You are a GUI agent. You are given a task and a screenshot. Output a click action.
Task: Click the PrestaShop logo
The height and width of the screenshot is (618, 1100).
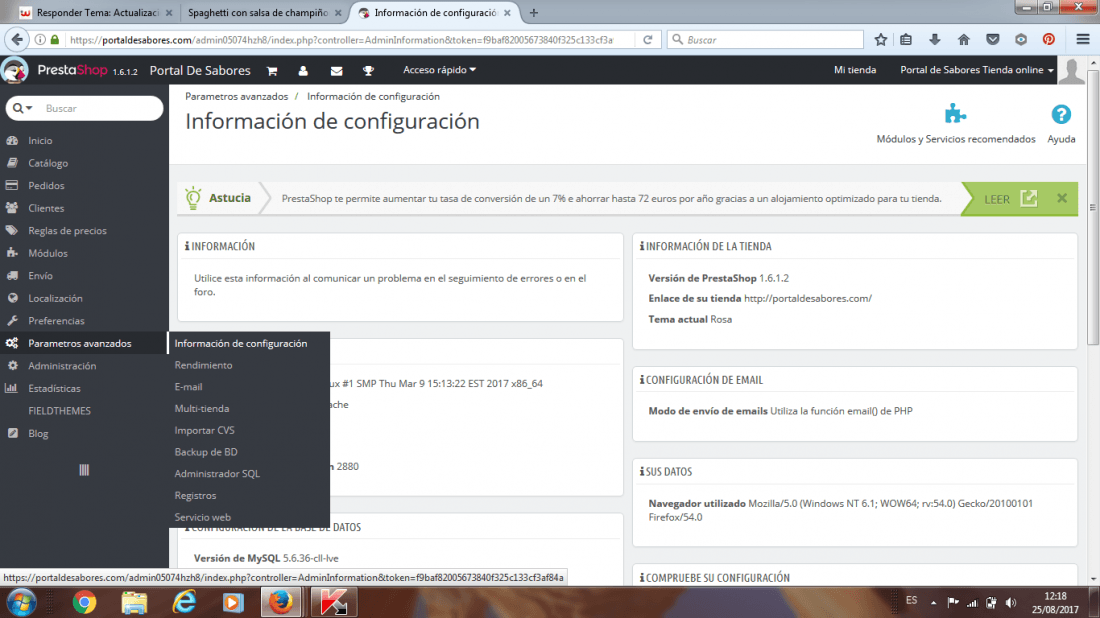pyautogui.click(x=70, y=70)
